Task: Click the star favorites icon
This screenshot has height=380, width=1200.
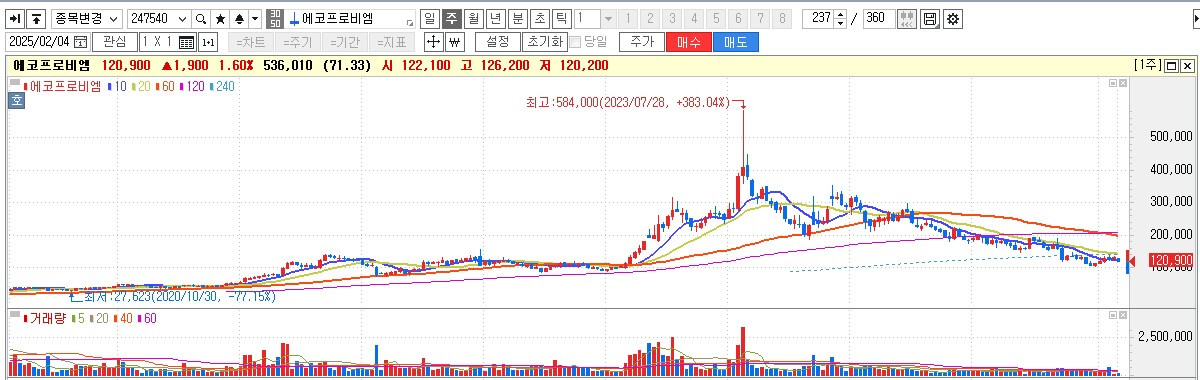Action: tap(220, 19)
